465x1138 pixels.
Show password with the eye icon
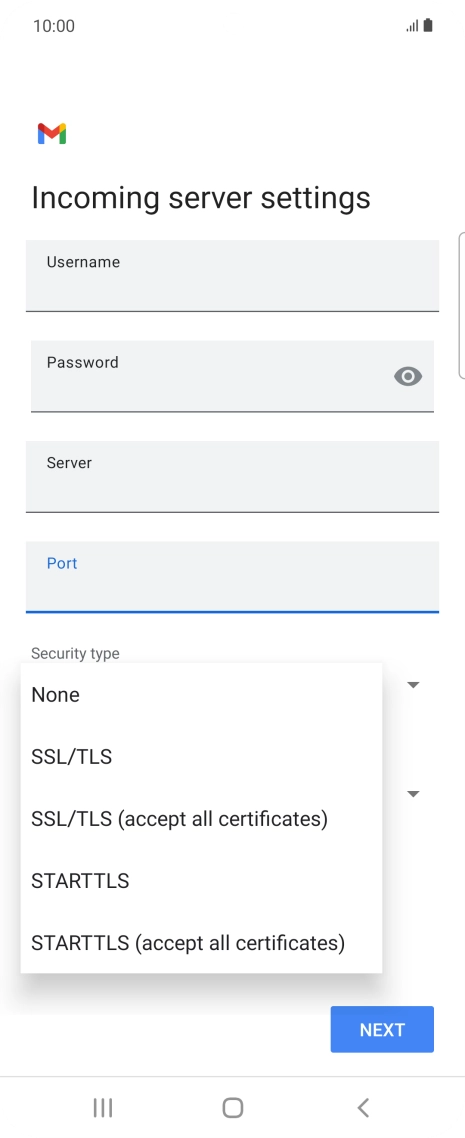tap(408, 376)
